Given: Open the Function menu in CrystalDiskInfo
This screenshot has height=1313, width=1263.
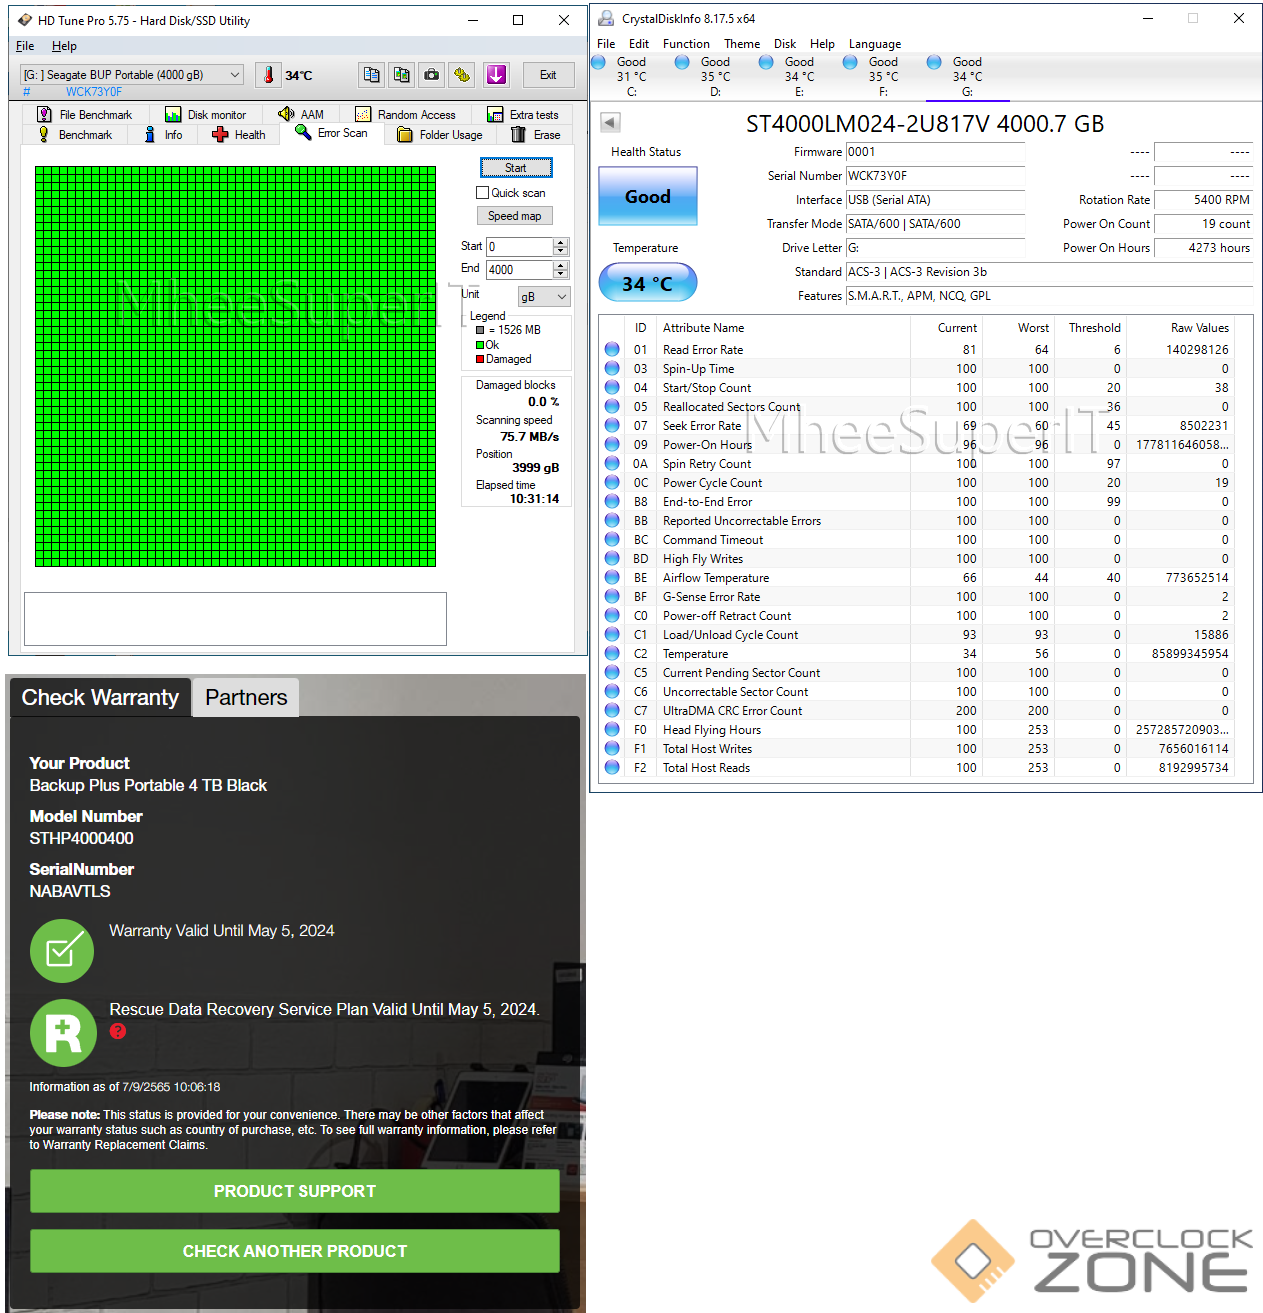Looking at the screenshot, I should tap(686, 44).
